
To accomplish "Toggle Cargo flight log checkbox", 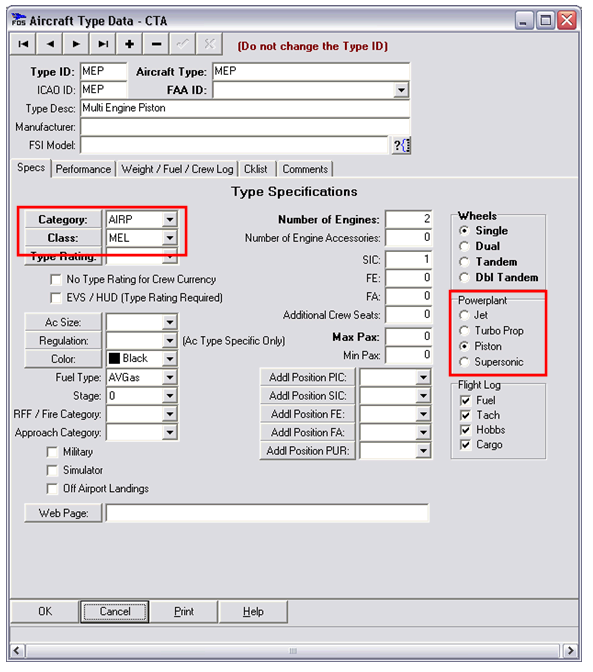I will (x=465, y=445).
